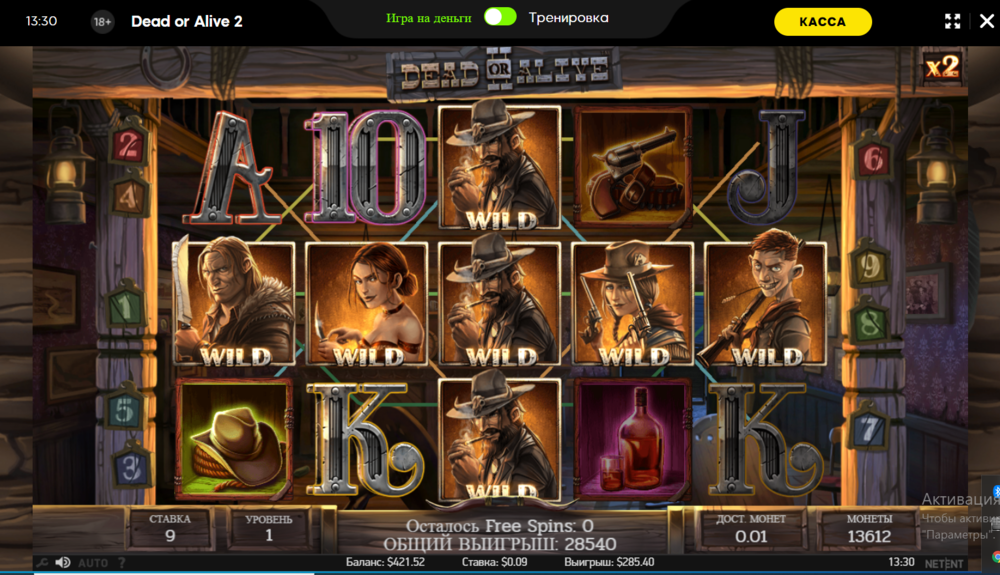
Task: Mute the game sound speaker icon
Action: [62, 562]
